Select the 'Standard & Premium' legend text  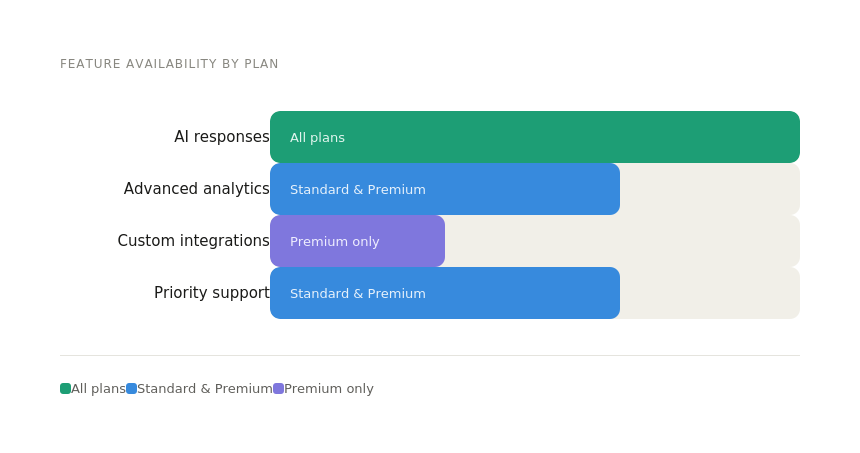point(204,389)
